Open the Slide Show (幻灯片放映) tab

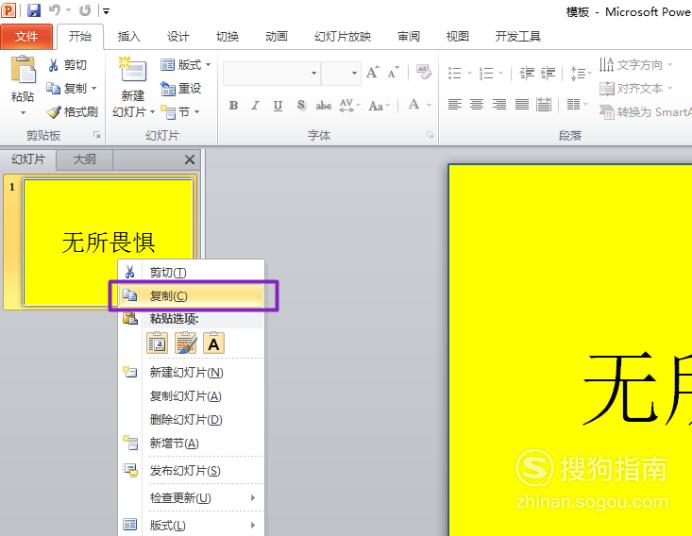pos(342,37)
